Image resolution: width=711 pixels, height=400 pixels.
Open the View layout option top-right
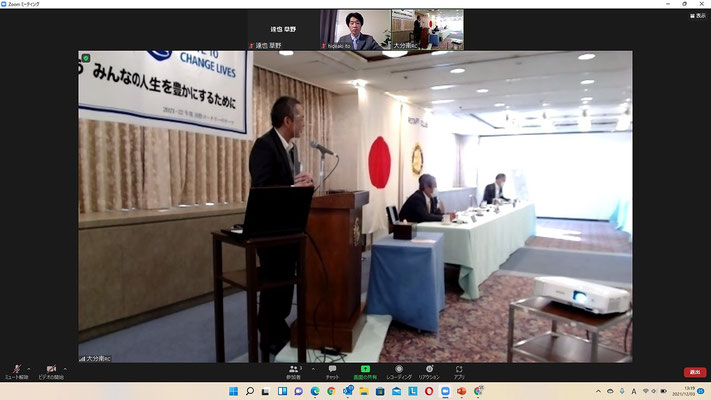[x=698, y=16]
